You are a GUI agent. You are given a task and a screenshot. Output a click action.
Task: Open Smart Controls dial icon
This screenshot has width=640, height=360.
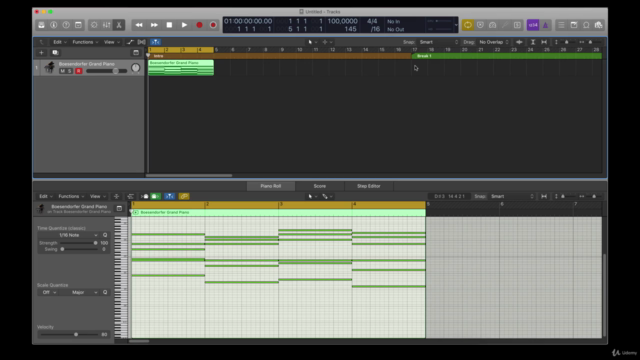pyautogui.click(x=94, y=25)
